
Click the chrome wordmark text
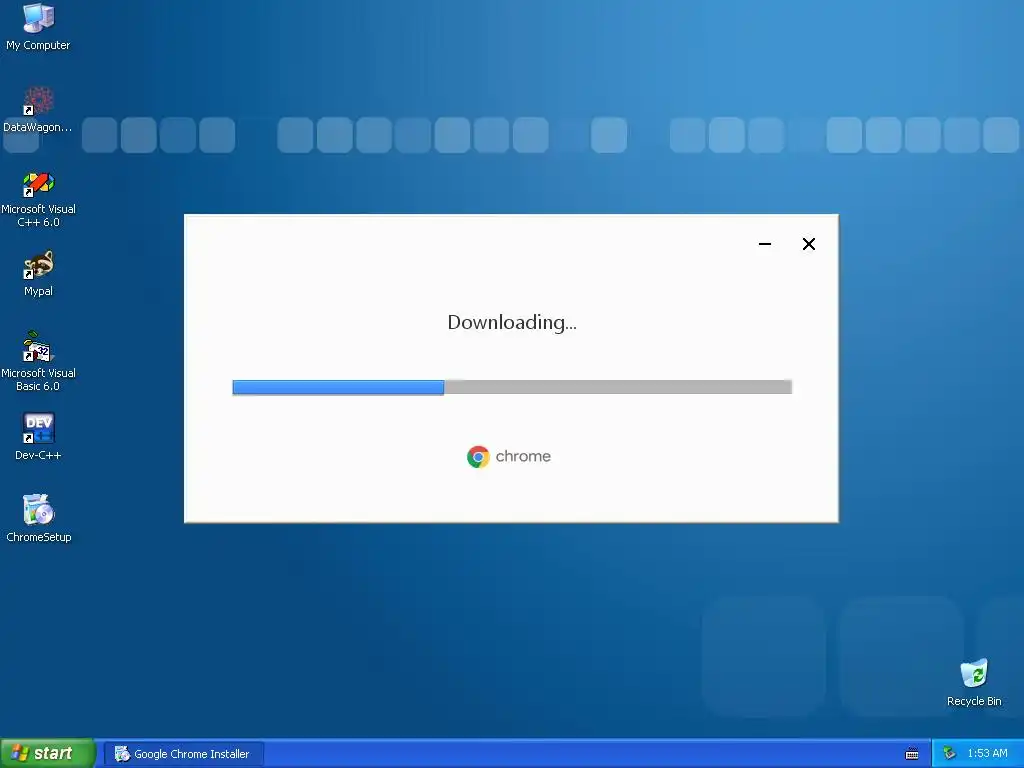pos(523,456)
